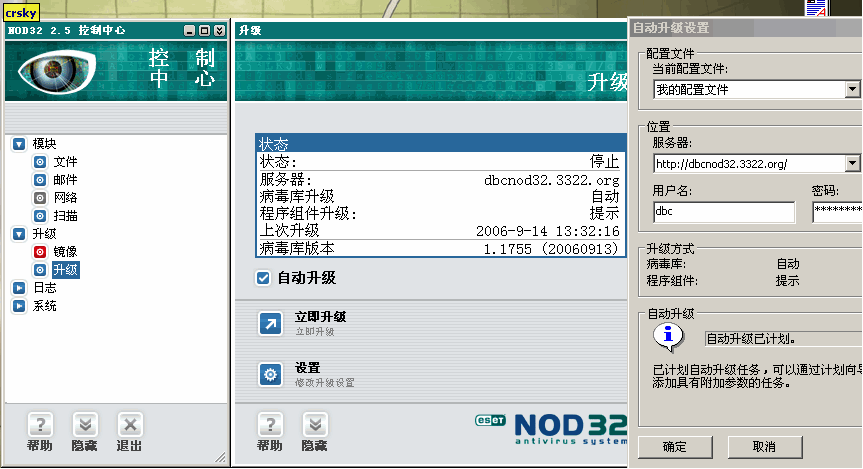Select 网络 in module tree

click(x=65, y=198)
